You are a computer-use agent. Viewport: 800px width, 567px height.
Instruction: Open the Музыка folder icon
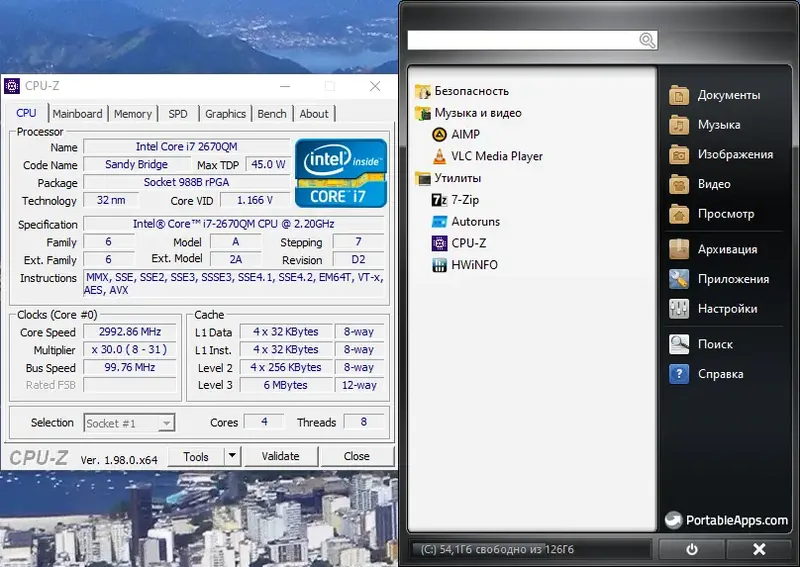(x=679, y=125)
